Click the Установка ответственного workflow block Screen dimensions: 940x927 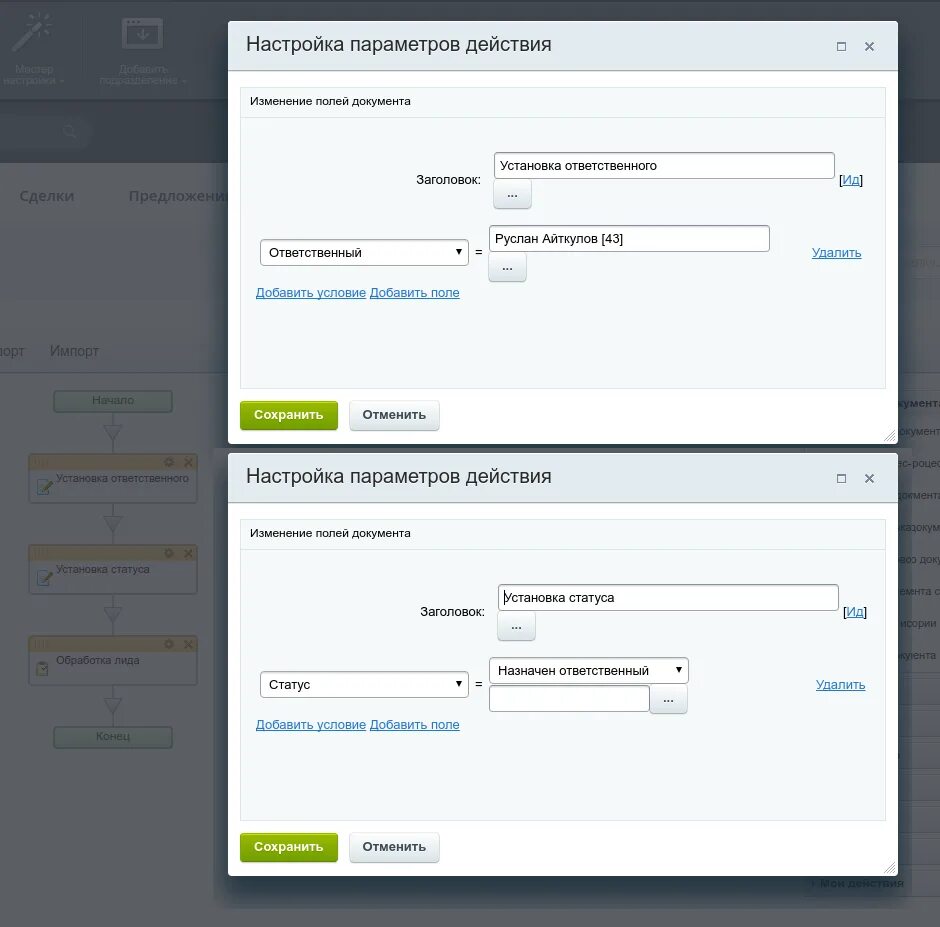(113, 478)
